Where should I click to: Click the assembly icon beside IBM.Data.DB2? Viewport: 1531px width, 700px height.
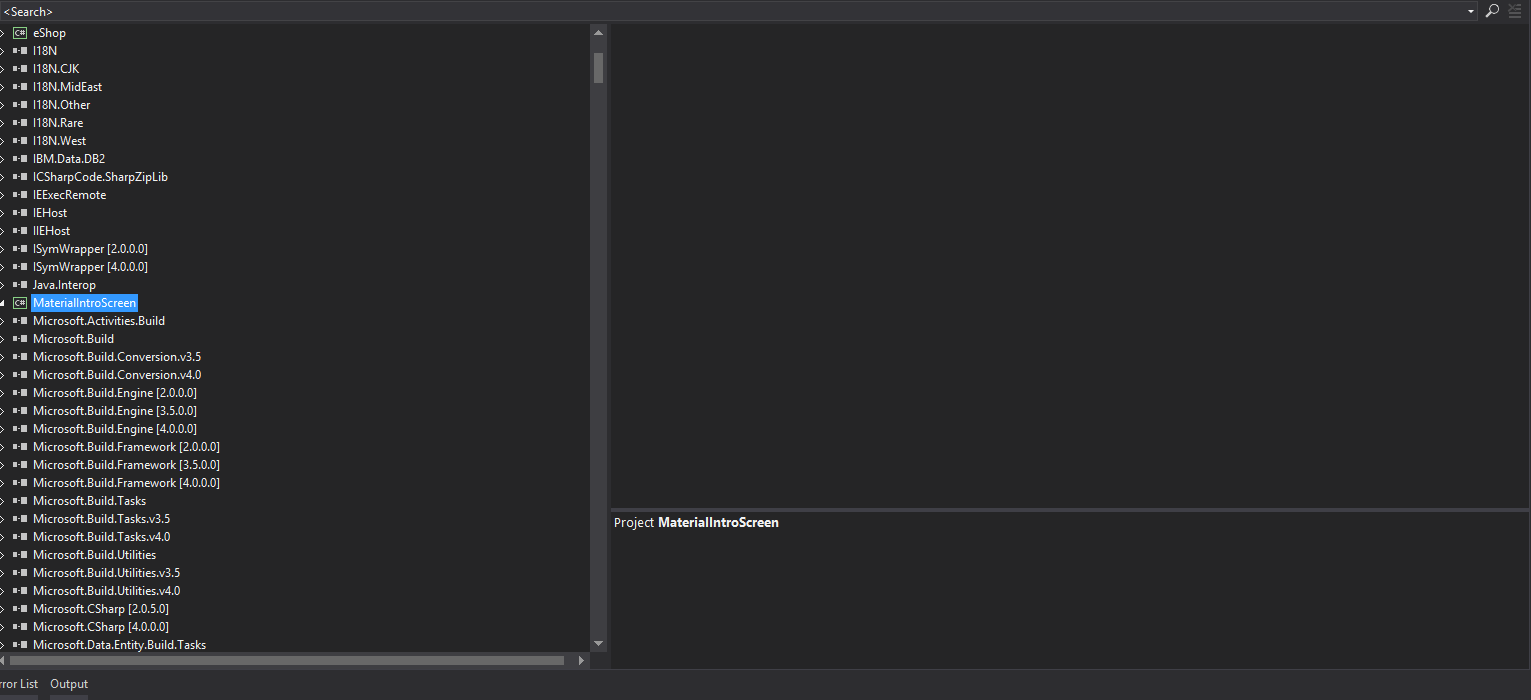(x=20, y=159)
